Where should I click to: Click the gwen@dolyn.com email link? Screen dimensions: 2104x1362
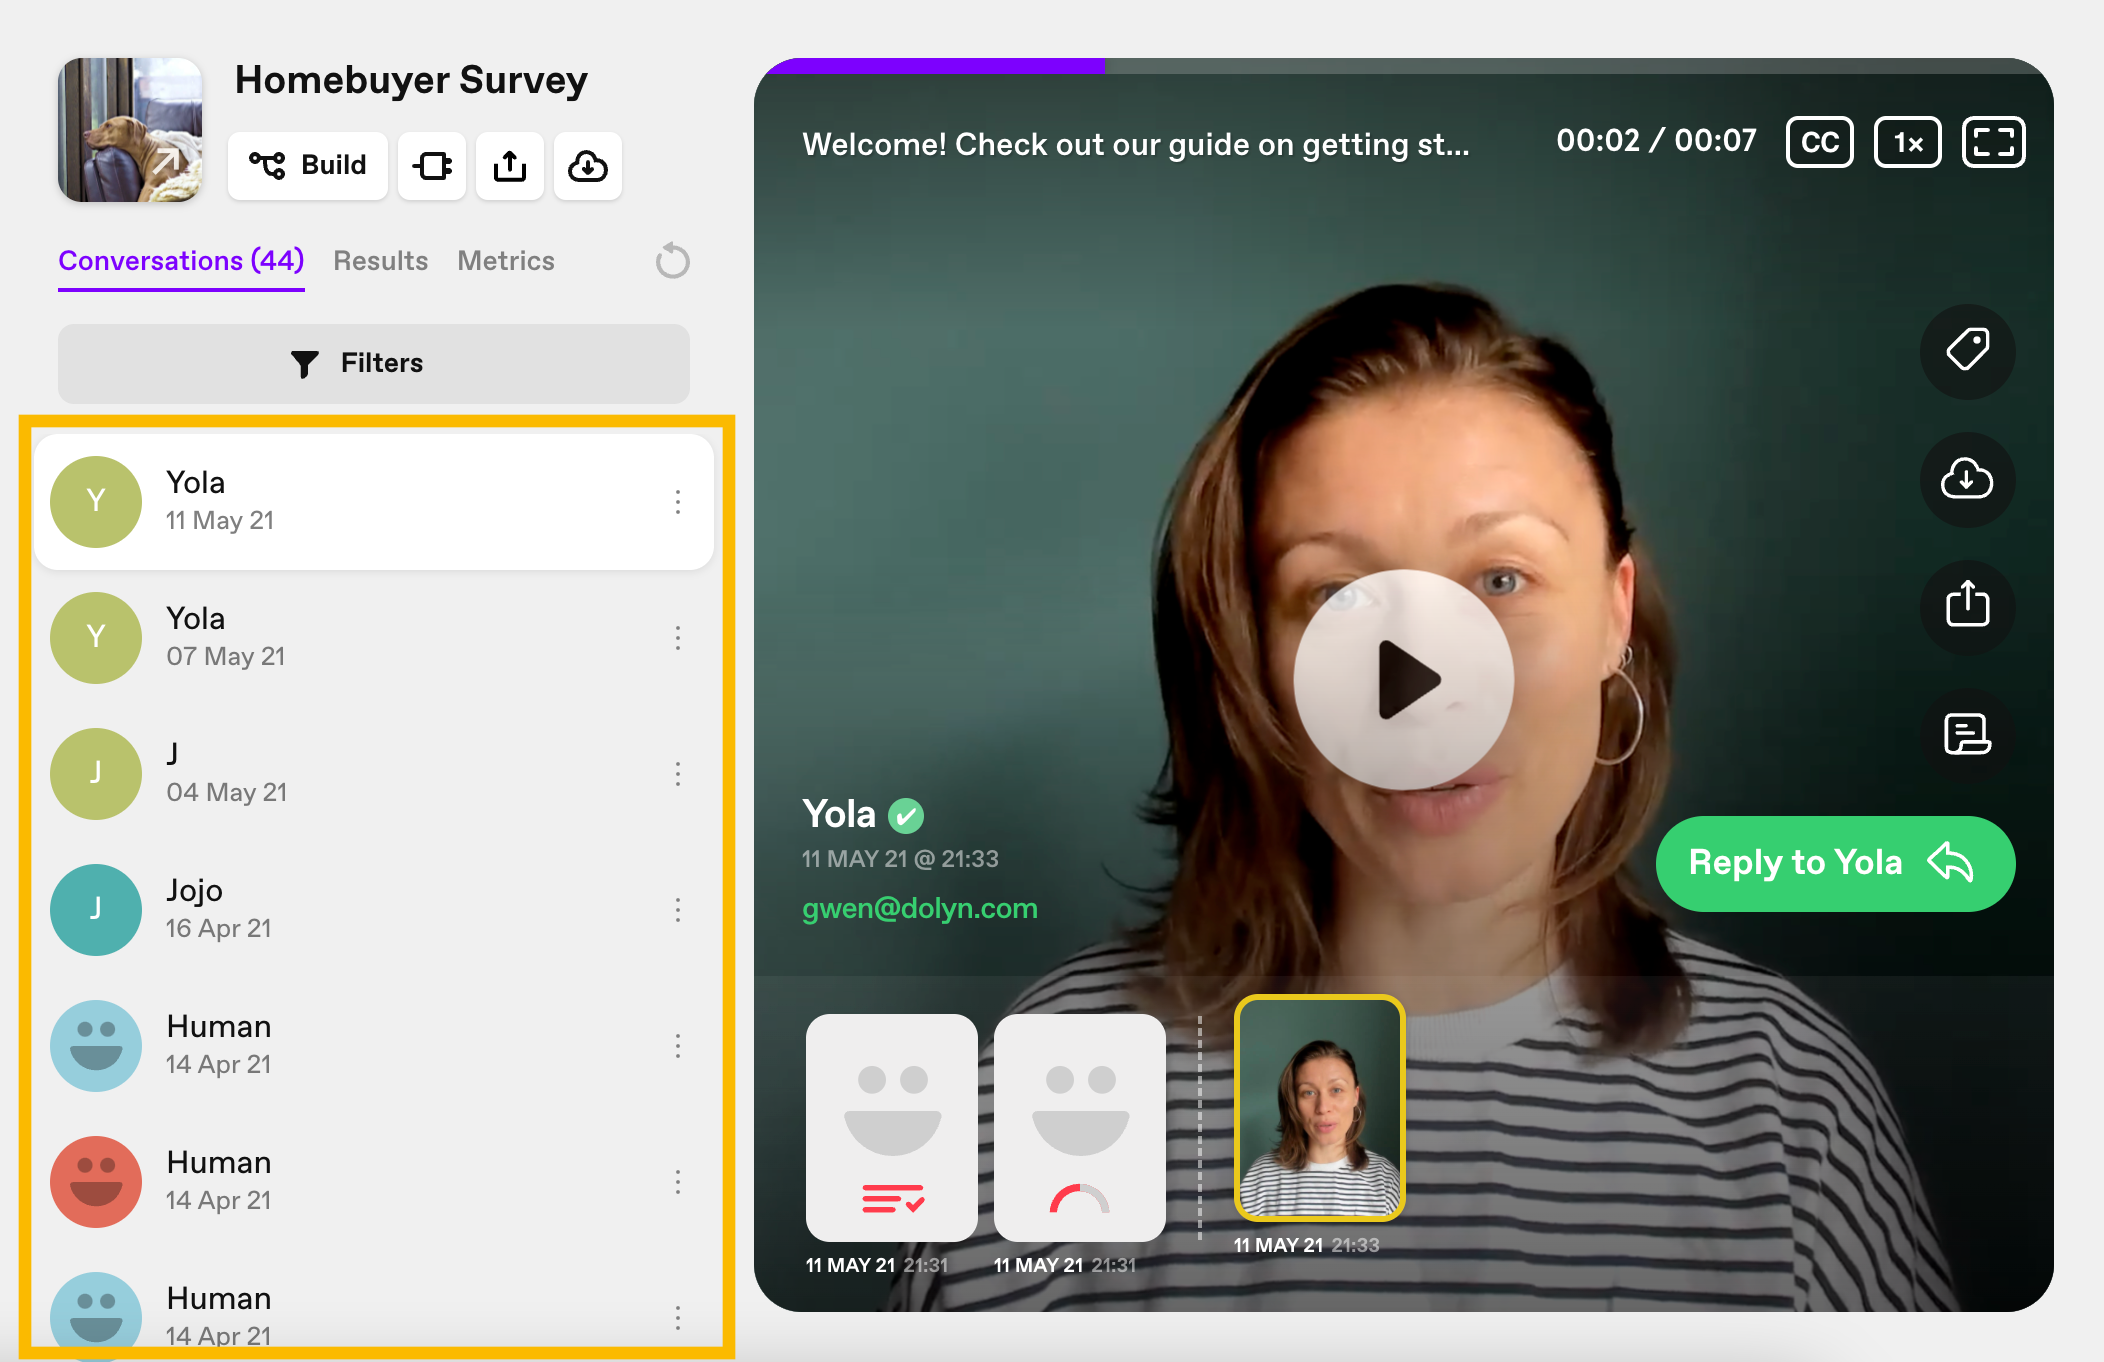[x=919, y=908]
